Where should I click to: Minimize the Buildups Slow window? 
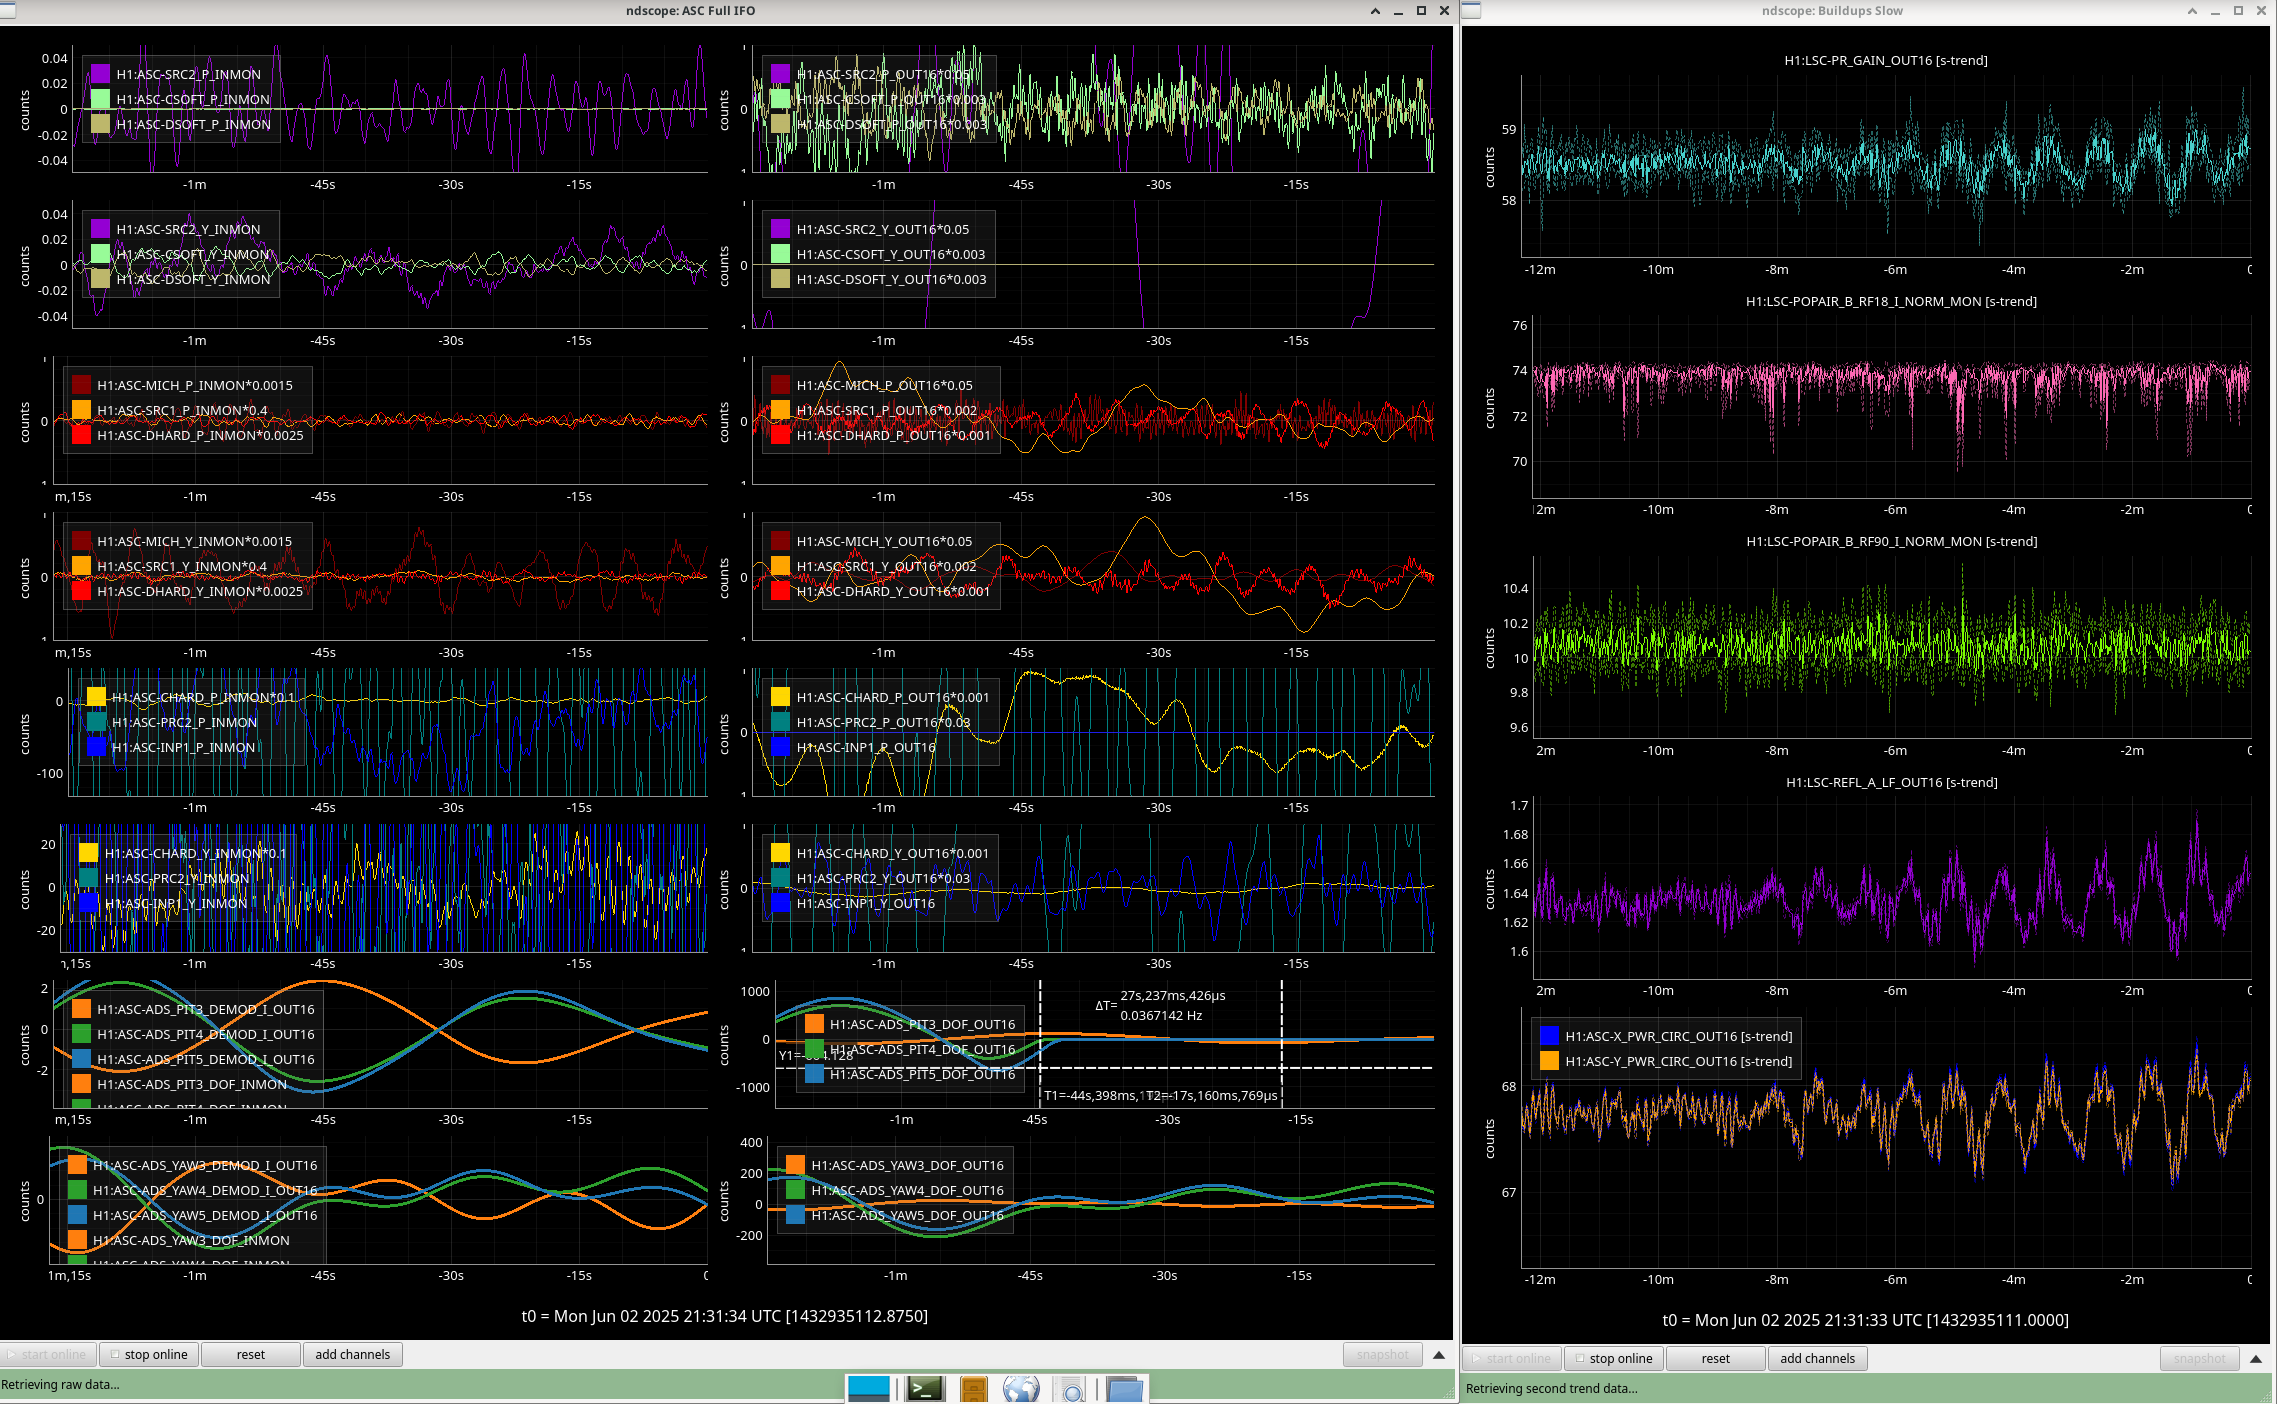coord(2215,11)
